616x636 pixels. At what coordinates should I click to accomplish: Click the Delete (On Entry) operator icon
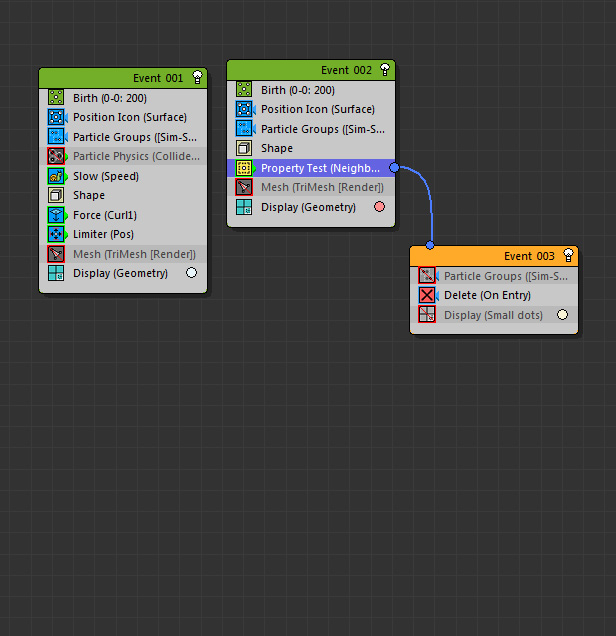(x=427, y=295)
